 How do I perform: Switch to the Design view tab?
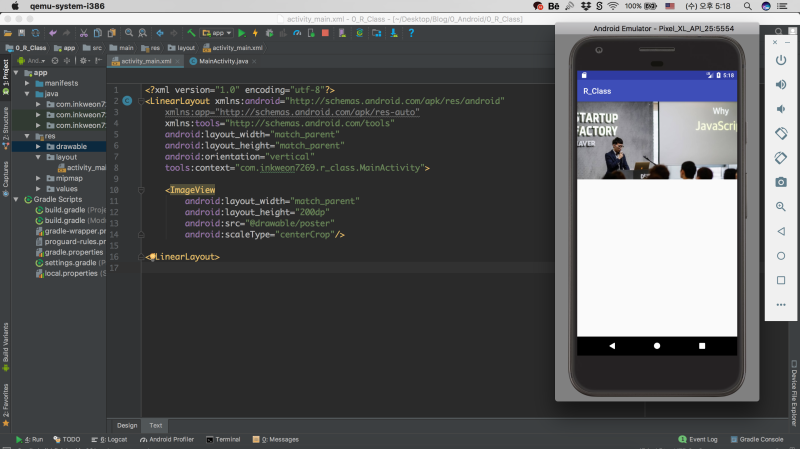[127, 426]
